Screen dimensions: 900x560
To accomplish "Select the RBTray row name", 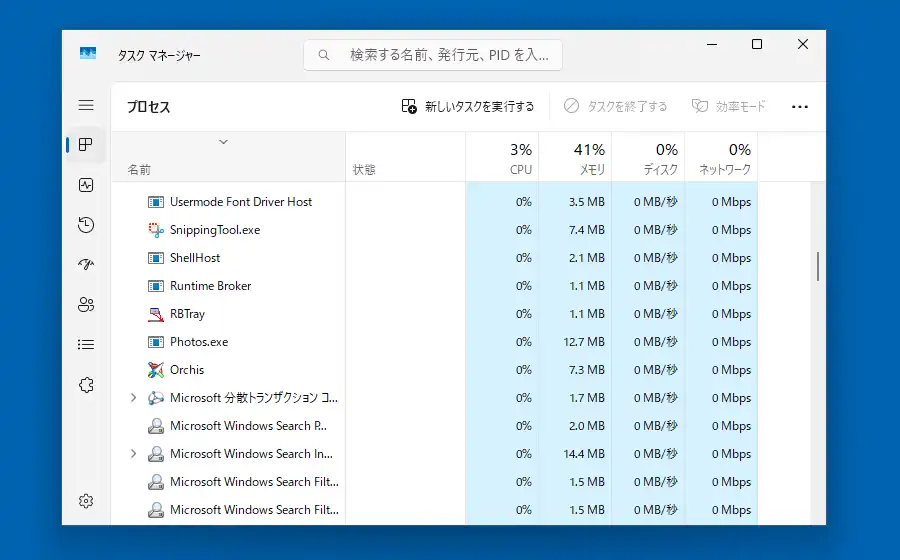I will coord(187,314).
